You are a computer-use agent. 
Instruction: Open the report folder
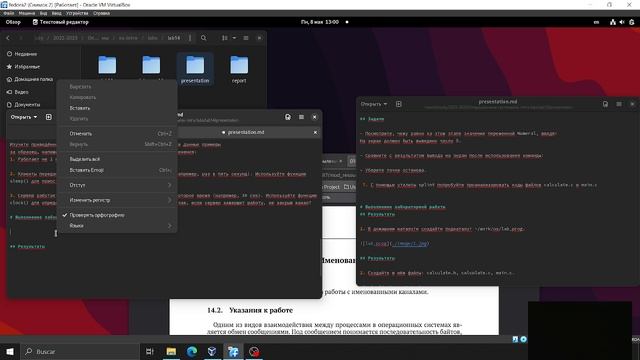tap(239, 69)
